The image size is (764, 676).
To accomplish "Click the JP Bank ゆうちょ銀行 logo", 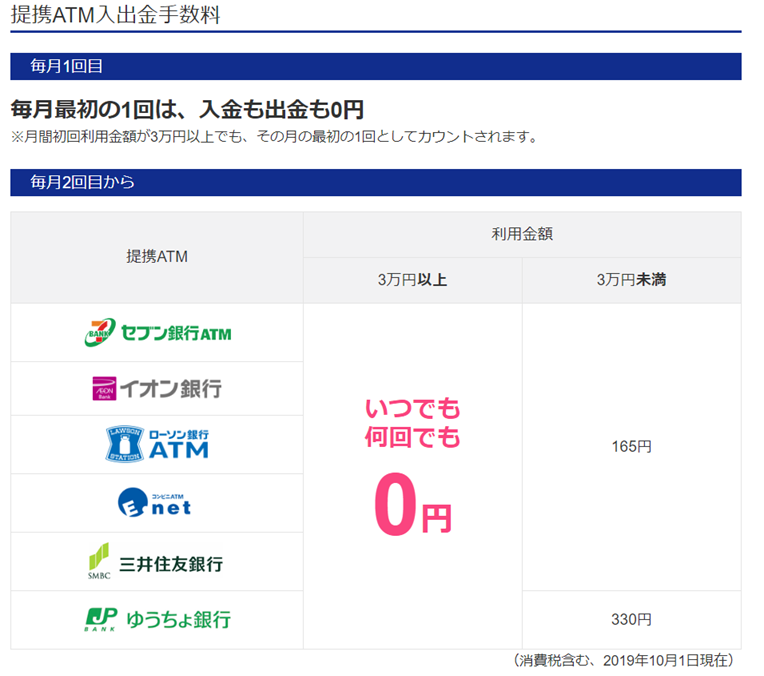I will (x=157, y=619).
